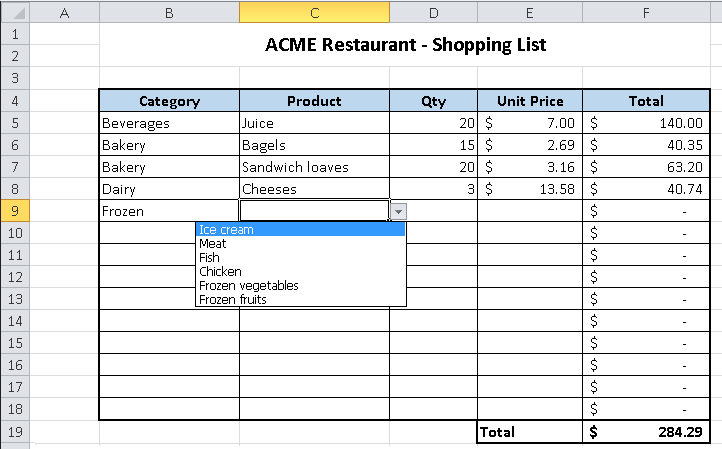Click the Total label in row 19
Viewport: 722px width, 449px height.
point(530,432)
